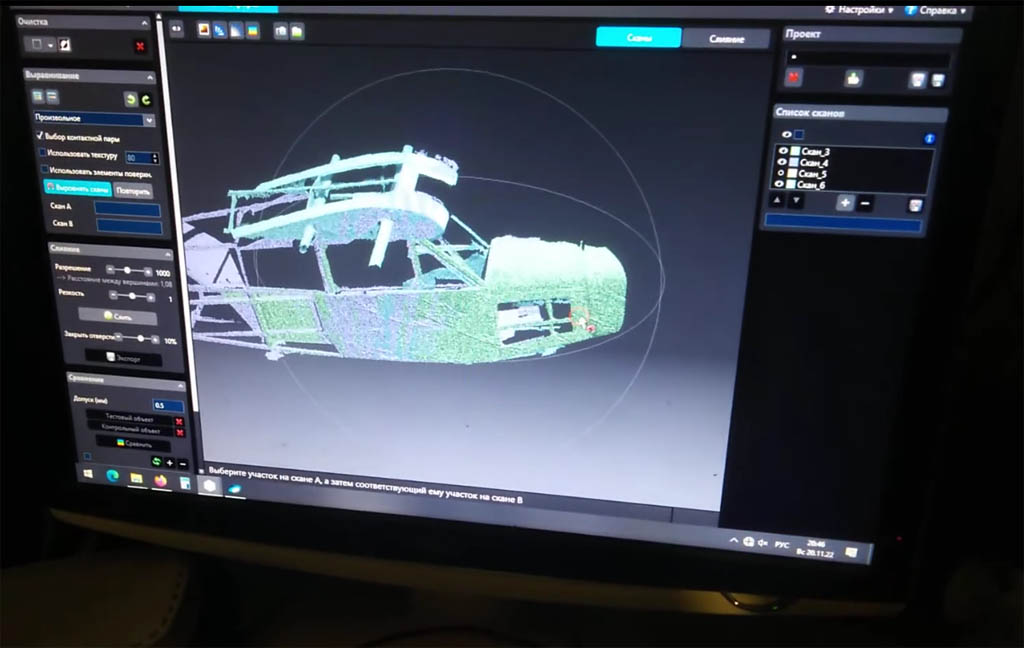Toggle side panel with double-arrow icon

pos(176,29)
